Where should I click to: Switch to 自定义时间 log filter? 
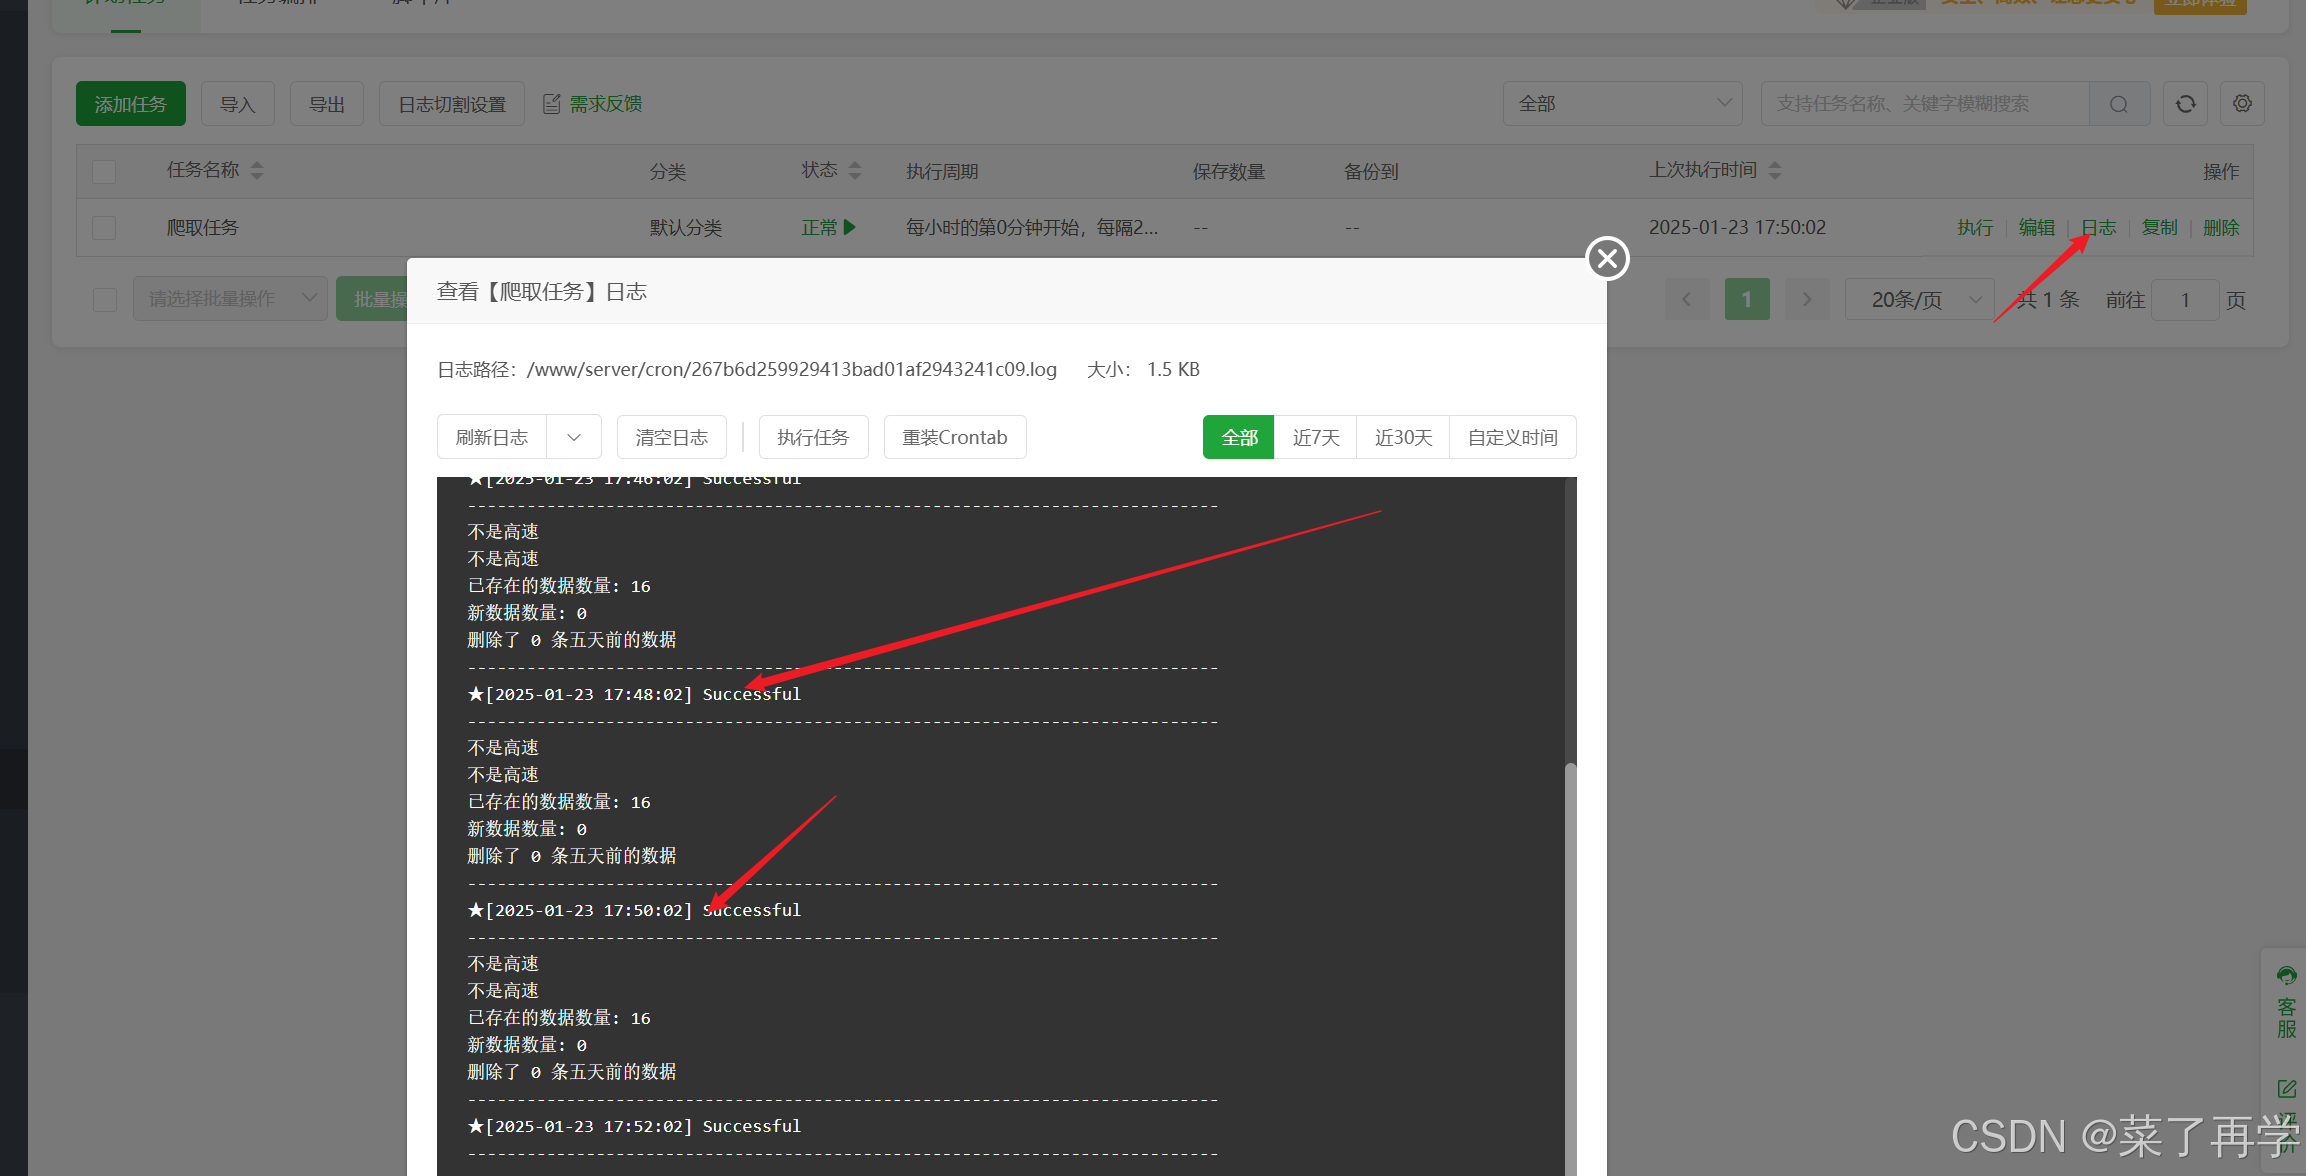pyautogui.click(x=1512, y=437)
